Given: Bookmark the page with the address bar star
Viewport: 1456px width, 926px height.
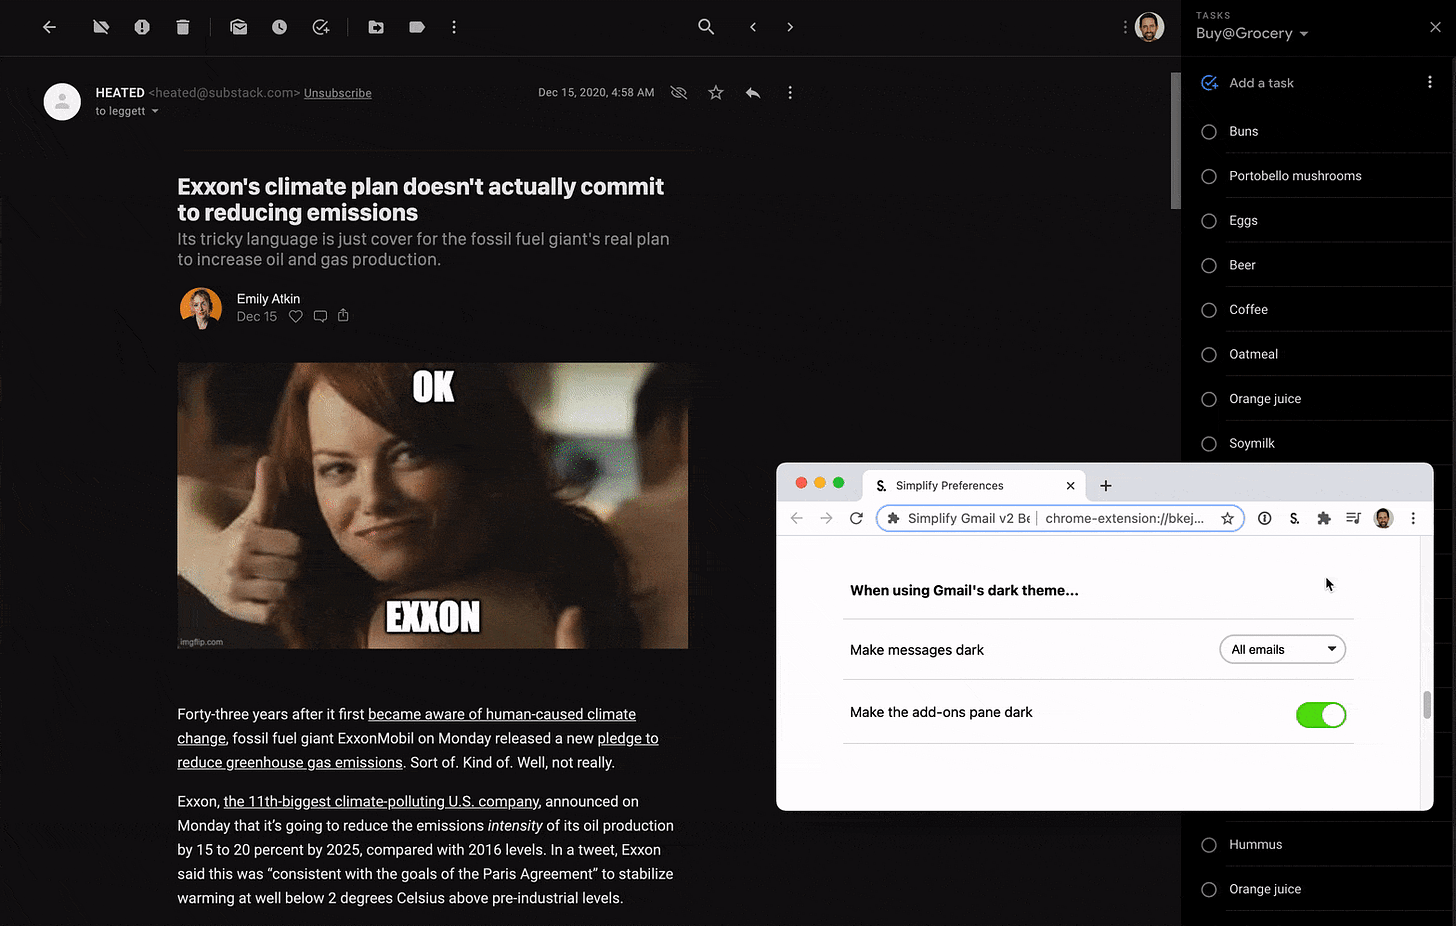Looking at the screenshot, I should (1227, 518).
